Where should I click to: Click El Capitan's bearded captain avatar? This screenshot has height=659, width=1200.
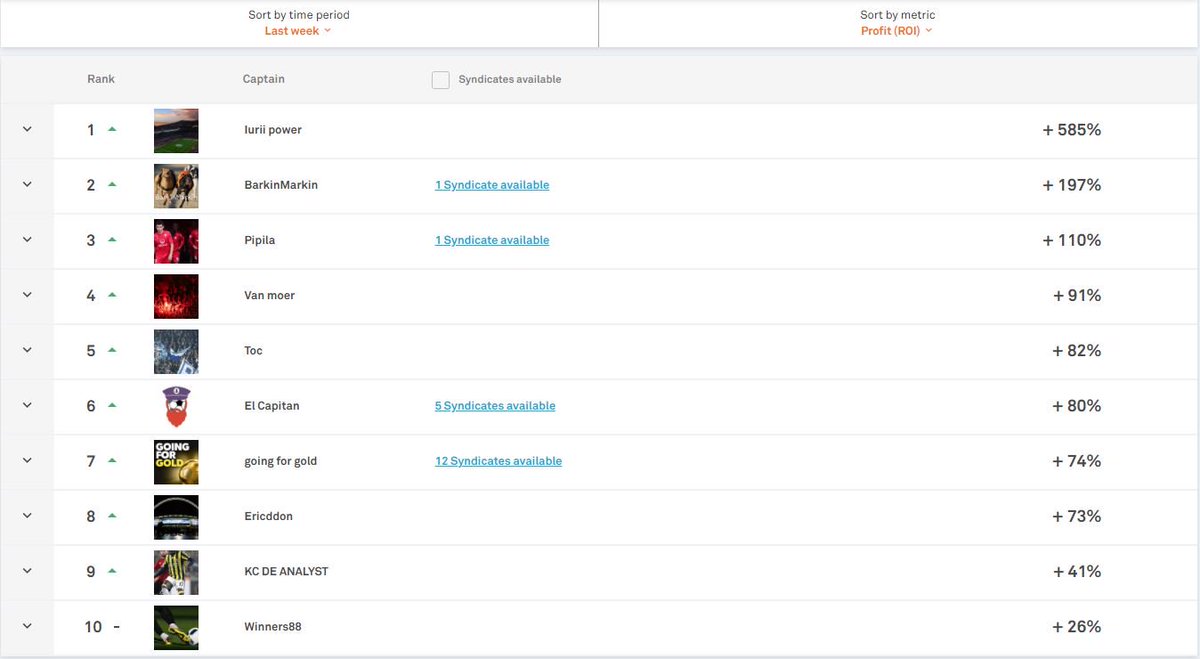[x=176, y=407]
